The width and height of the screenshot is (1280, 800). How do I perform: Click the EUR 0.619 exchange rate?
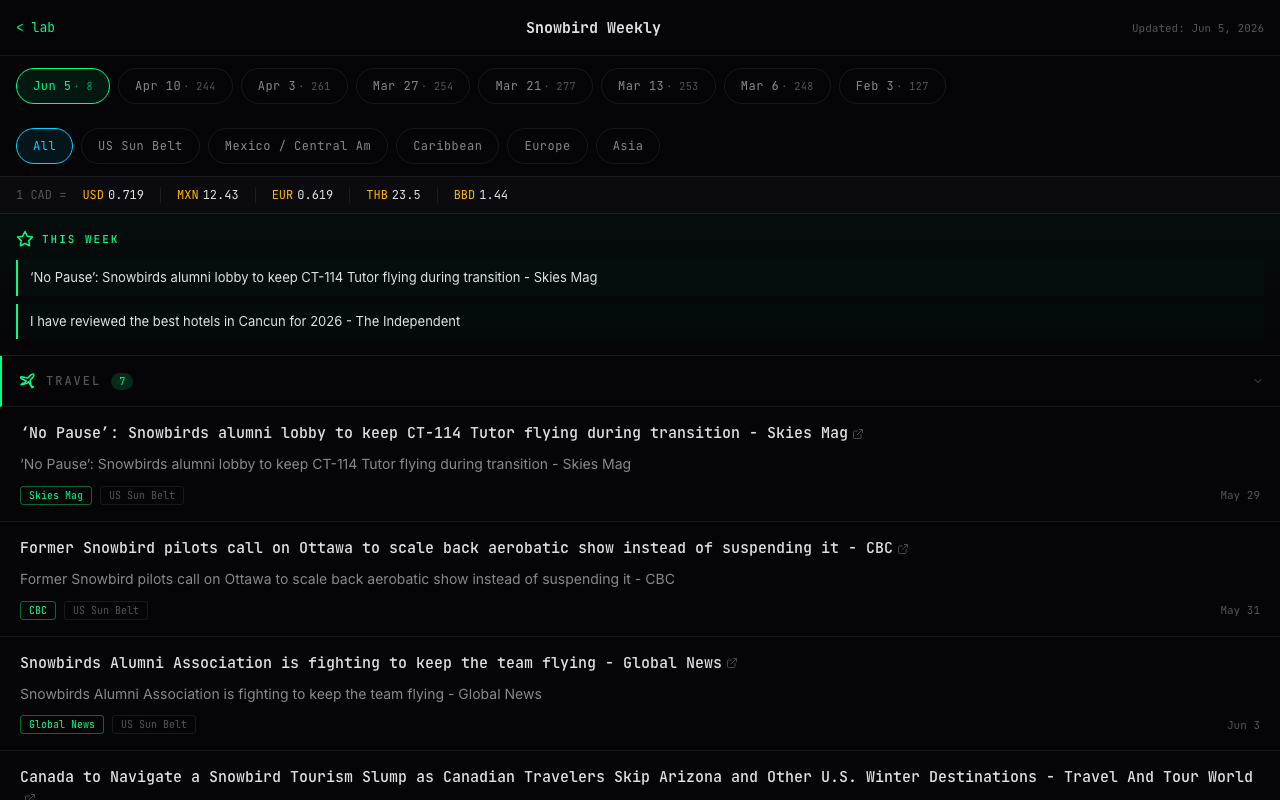click(x=302, y=195)
